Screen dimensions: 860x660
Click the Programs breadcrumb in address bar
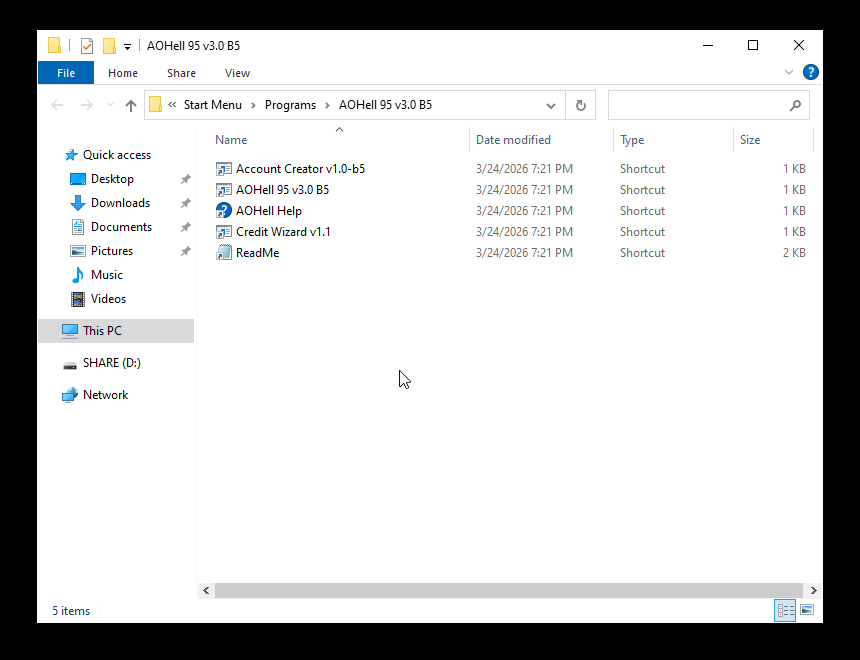pos(290,105)
